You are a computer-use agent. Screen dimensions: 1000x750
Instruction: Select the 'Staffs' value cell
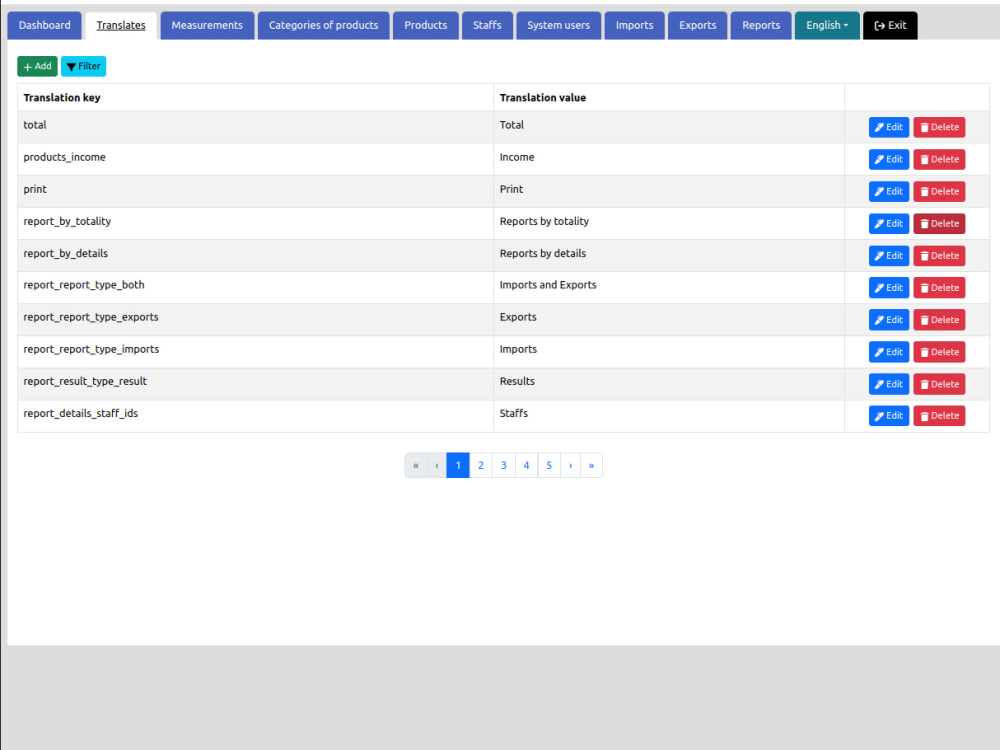point(669,416)
